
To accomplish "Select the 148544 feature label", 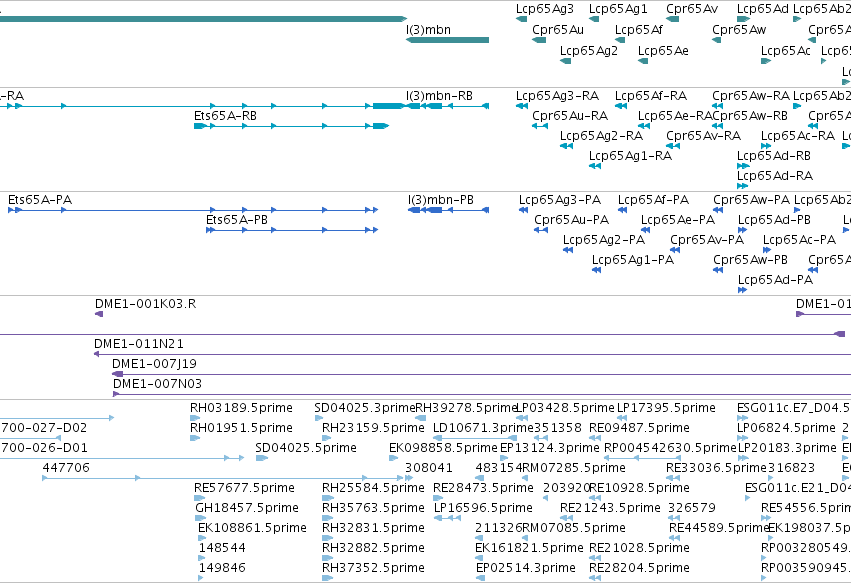I will [222, 548].
